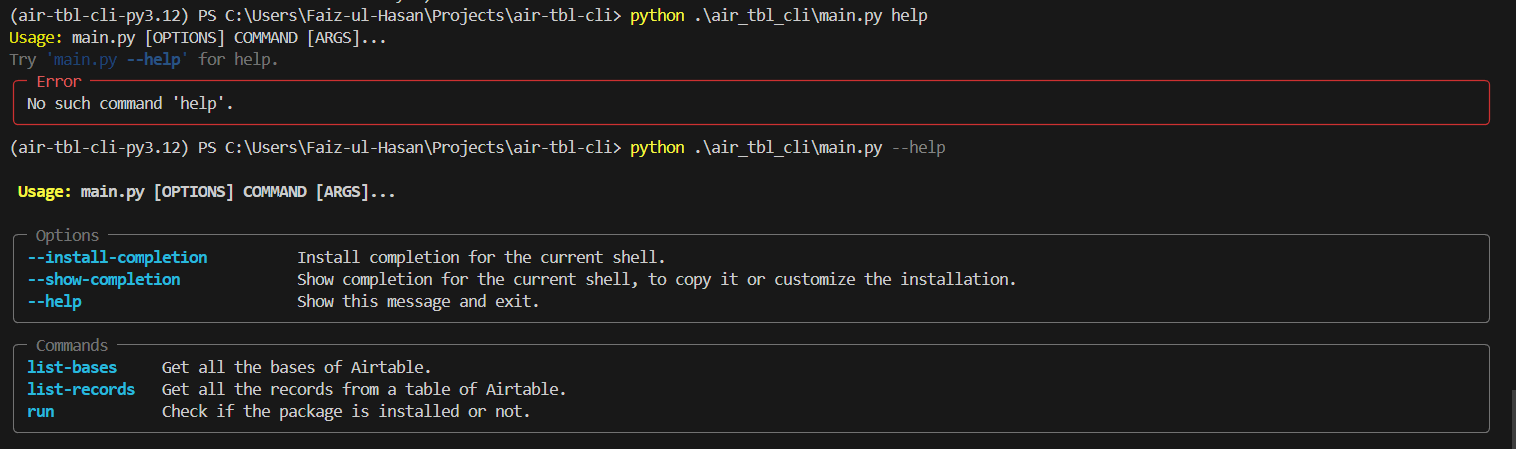The height and width of the screenshot is (449, 1516).
Task: Click the yellow Usage label above the error
Action: click(36, 38)
